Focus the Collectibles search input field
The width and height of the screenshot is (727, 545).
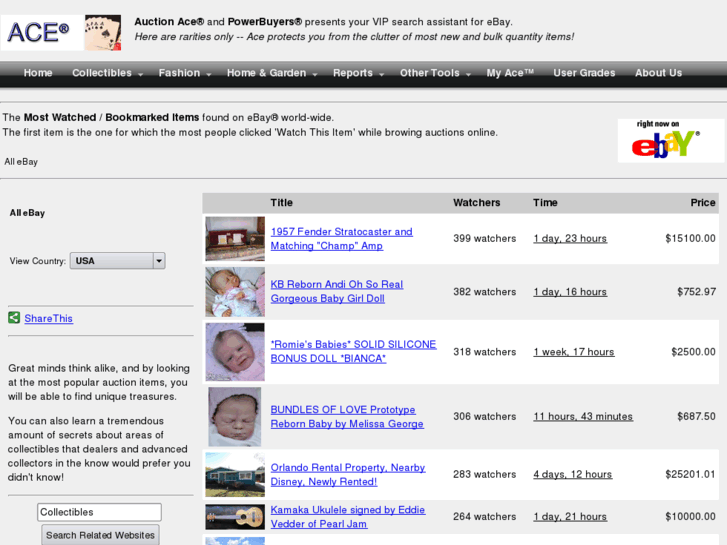click(x=99, y=512)
